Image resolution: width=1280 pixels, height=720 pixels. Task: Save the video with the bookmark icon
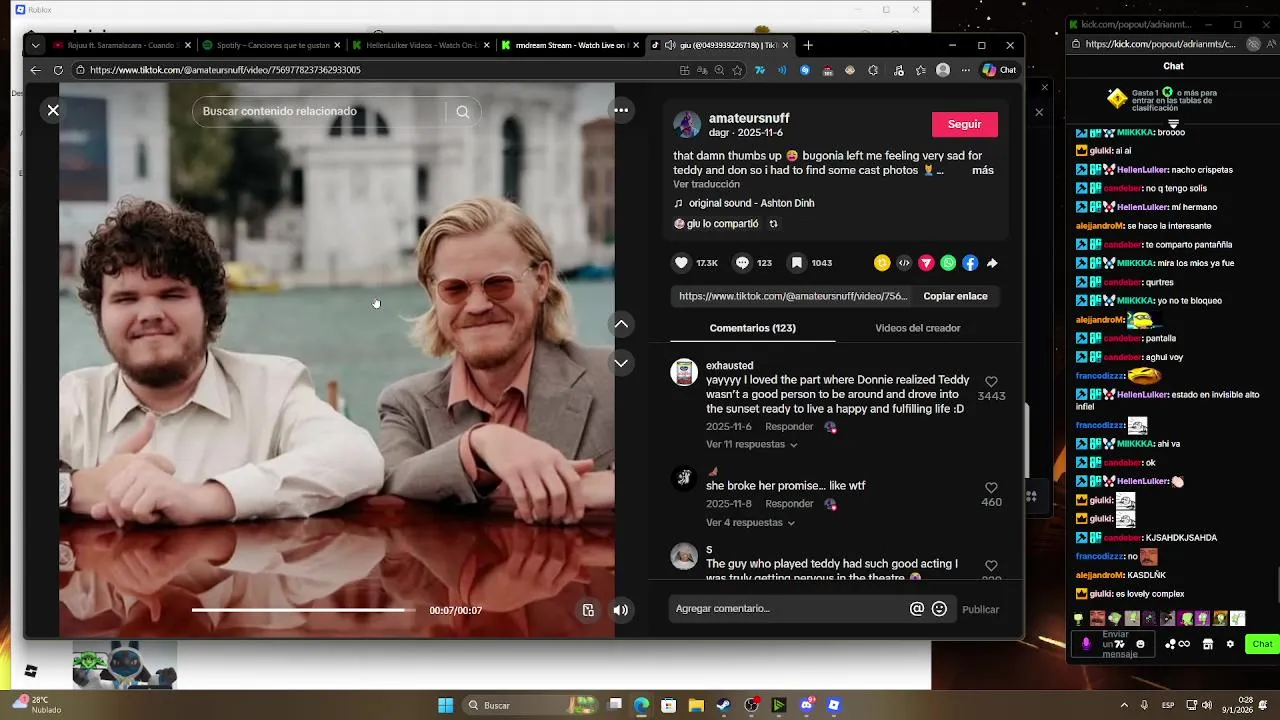pos(797,263)
